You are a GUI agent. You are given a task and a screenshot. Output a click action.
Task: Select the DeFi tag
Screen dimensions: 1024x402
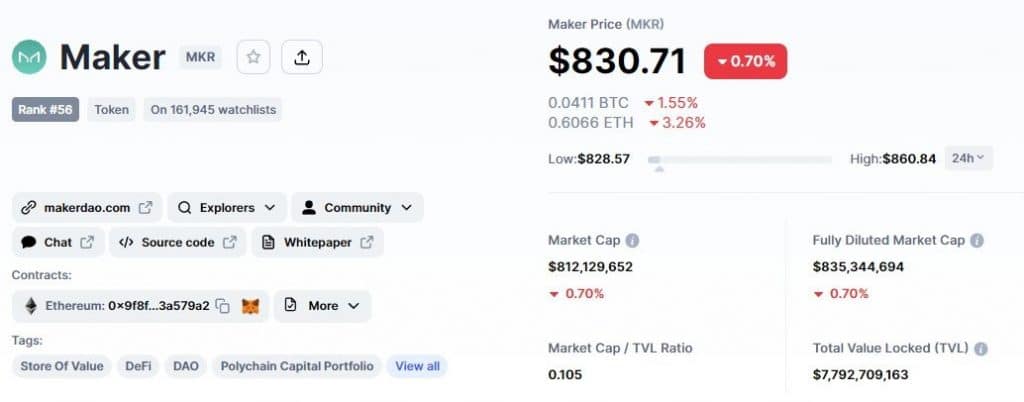coord(138,366)
